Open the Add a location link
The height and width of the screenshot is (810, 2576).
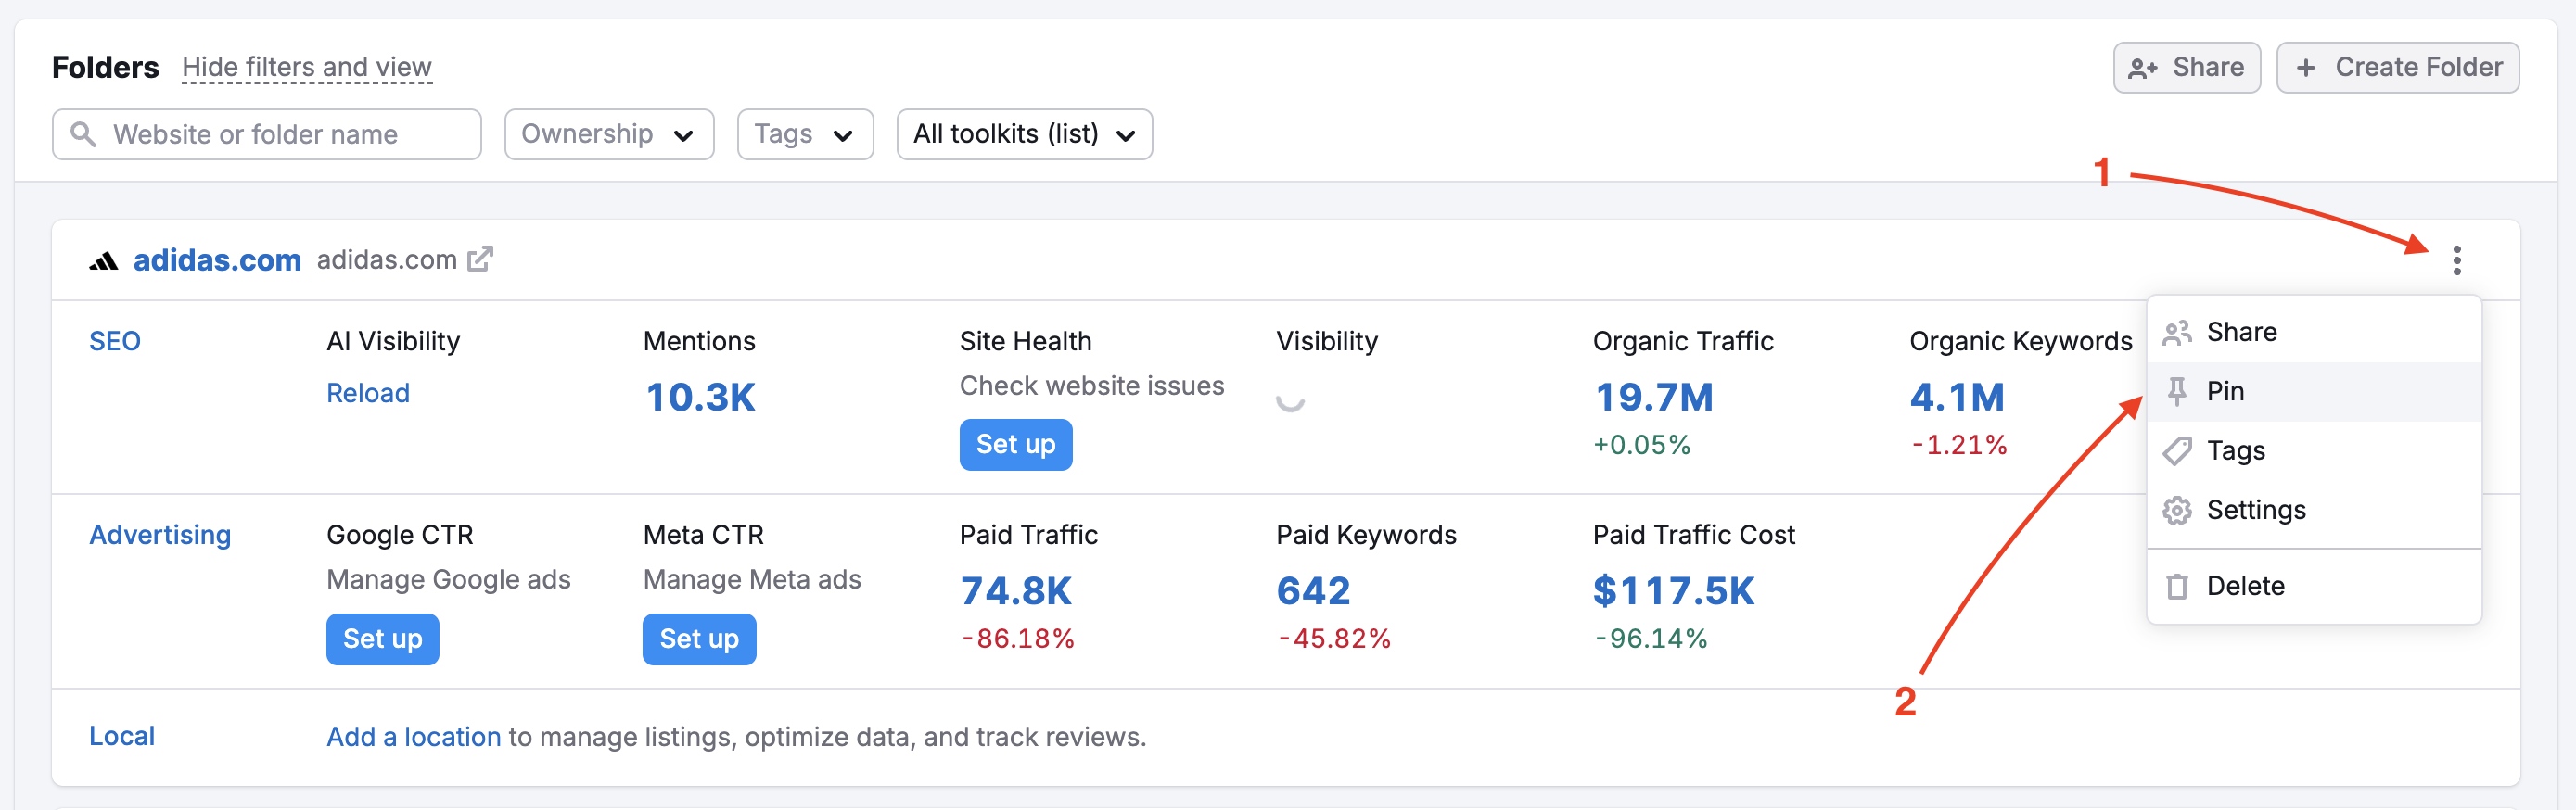(413, 737)
